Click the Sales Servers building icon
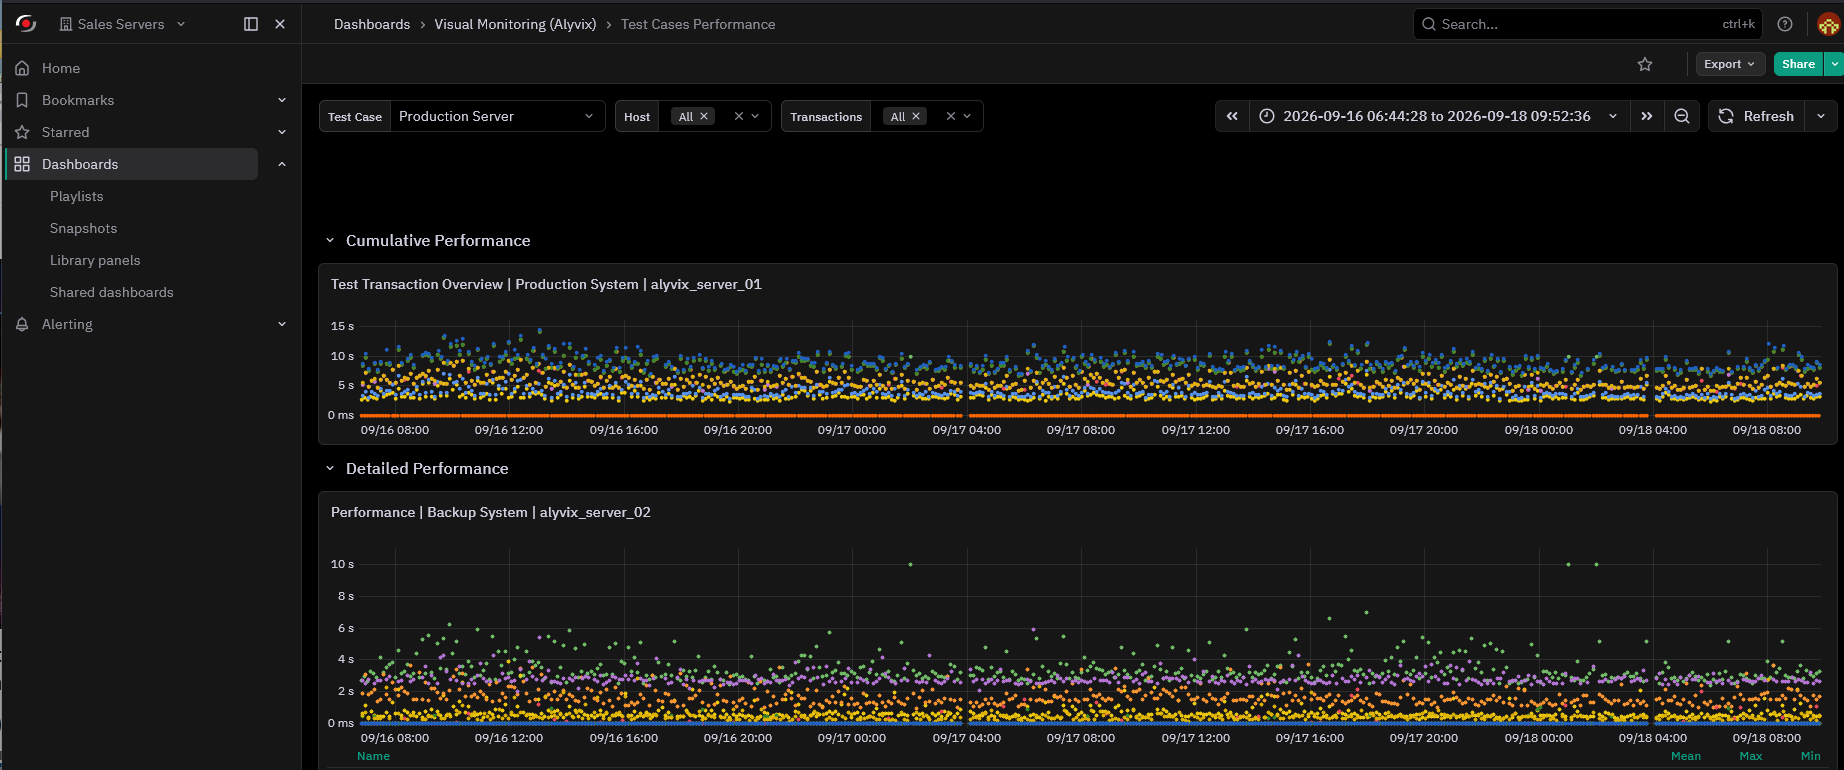This screenshot has width=1844, height=770. 66,24
